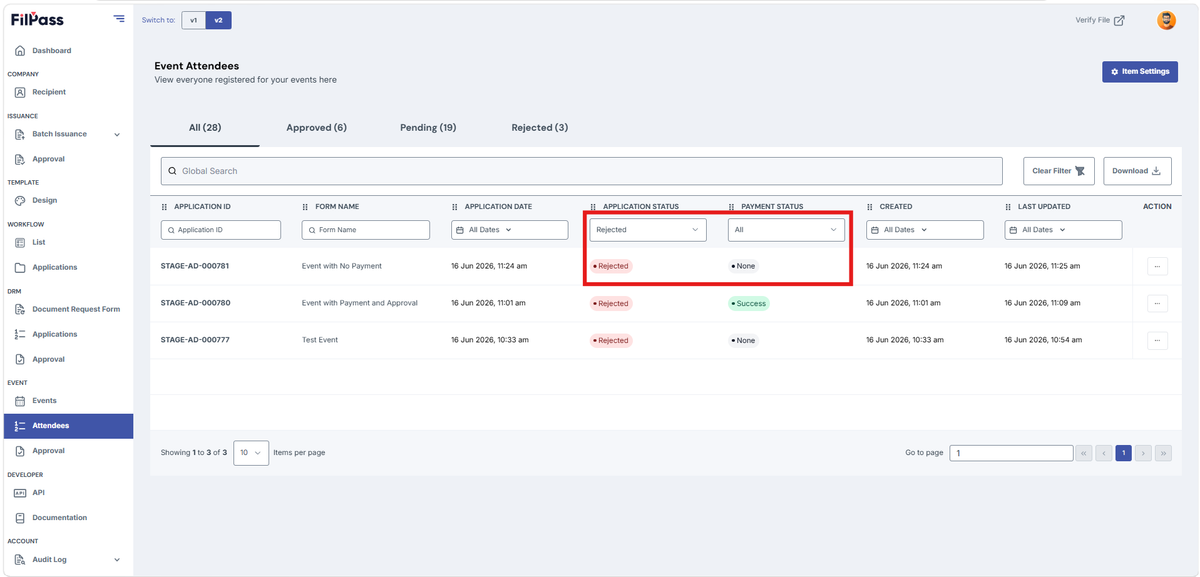Switch to version v1
Viewport: 1200px width, 577px height.
pos(194,20)
